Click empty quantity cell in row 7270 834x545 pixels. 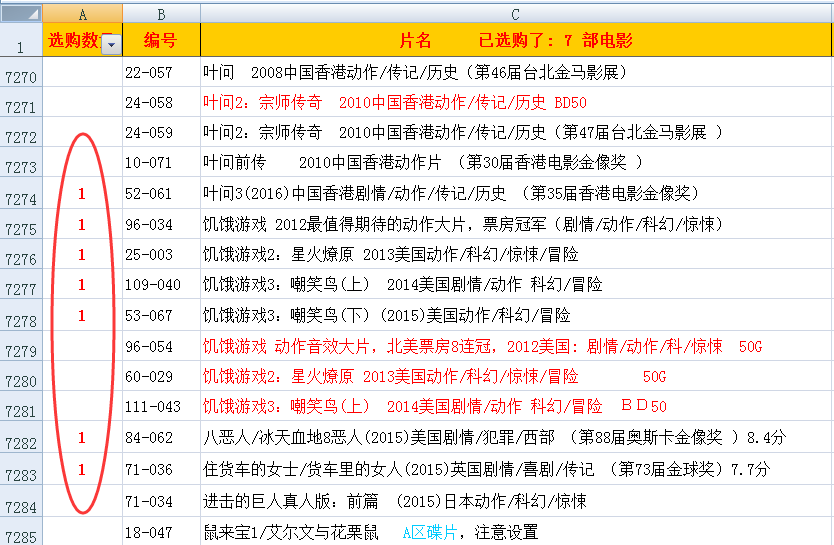pos(82,72)
